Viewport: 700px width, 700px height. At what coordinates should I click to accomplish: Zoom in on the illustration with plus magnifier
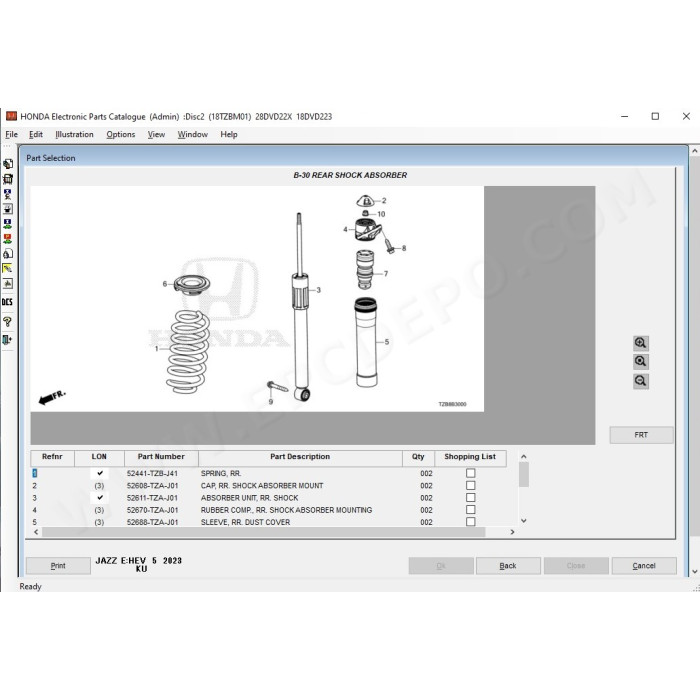coord(641,343)
